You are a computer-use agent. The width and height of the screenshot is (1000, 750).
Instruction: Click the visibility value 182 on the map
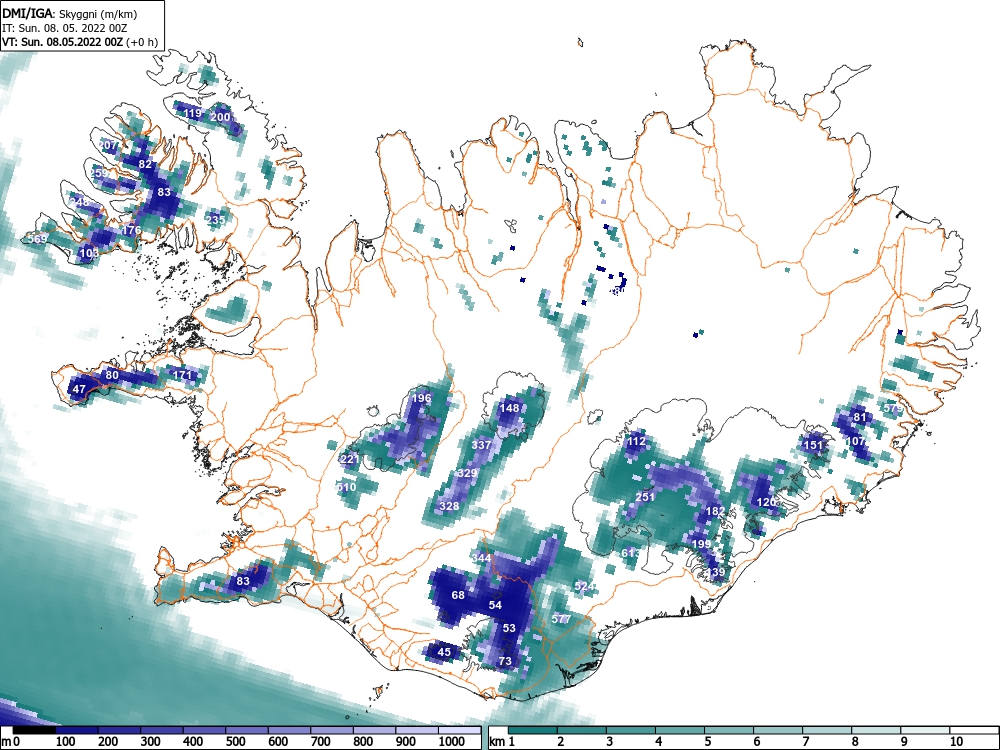coord(716,511)
